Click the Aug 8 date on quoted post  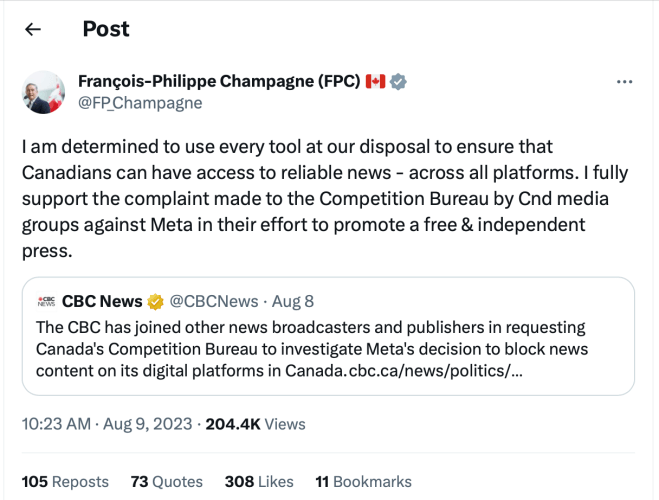click(x=292, y=300)
